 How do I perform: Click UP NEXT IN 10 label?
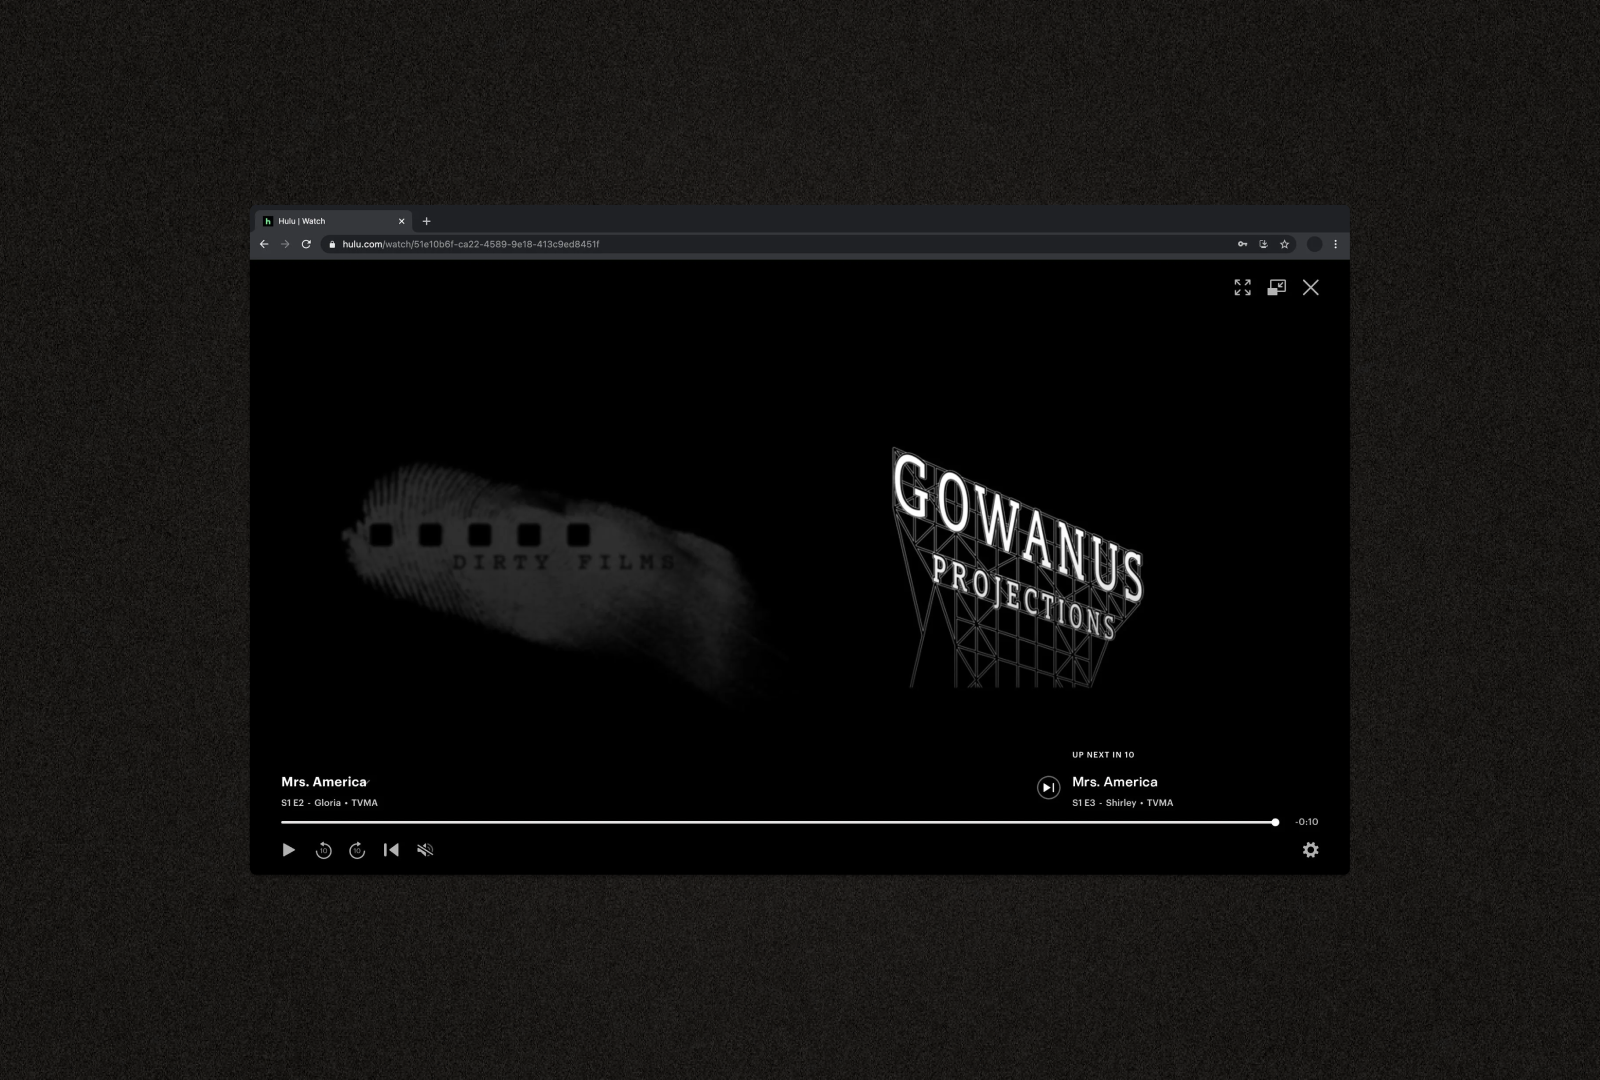[1103, 755]
